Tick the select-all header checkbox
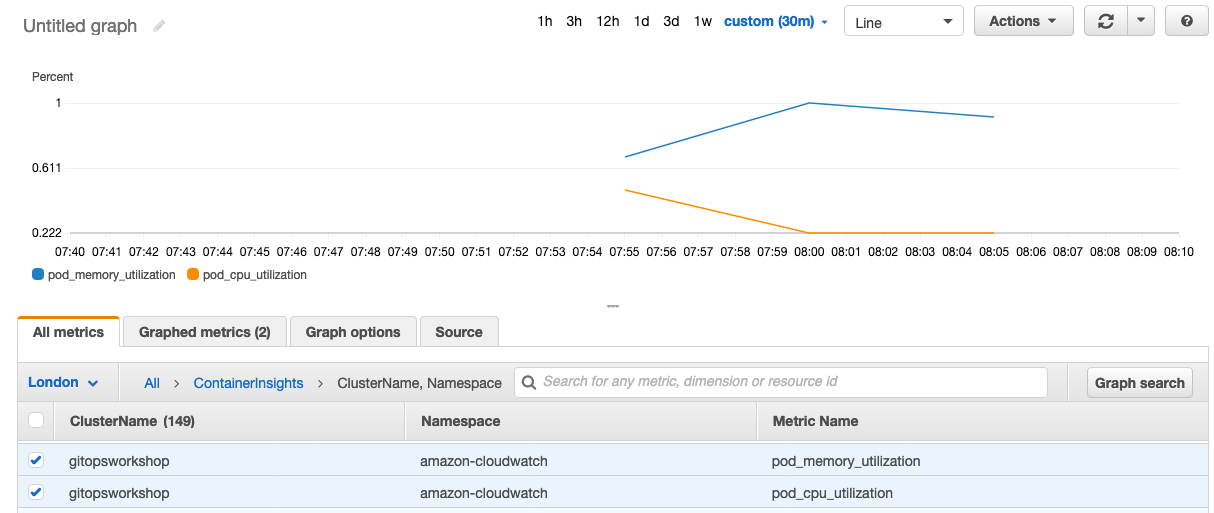1214x513 pixels. click(36, 421)
